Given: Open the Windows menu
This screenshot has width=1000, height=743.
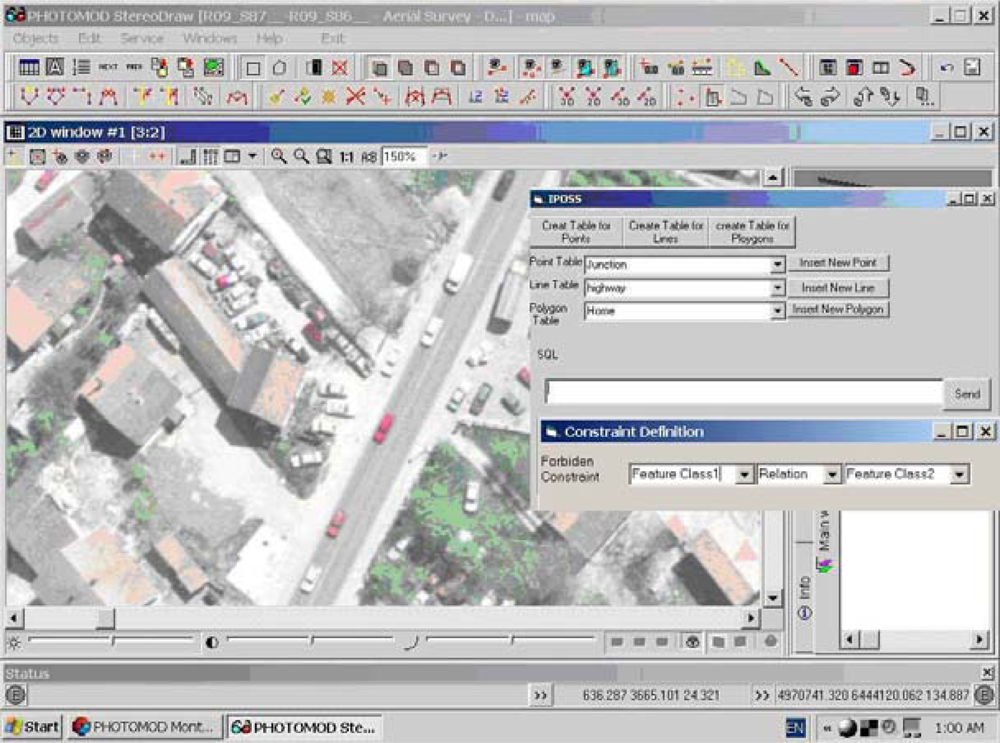Looking at the screenshot, I should (x=209, y=38).
